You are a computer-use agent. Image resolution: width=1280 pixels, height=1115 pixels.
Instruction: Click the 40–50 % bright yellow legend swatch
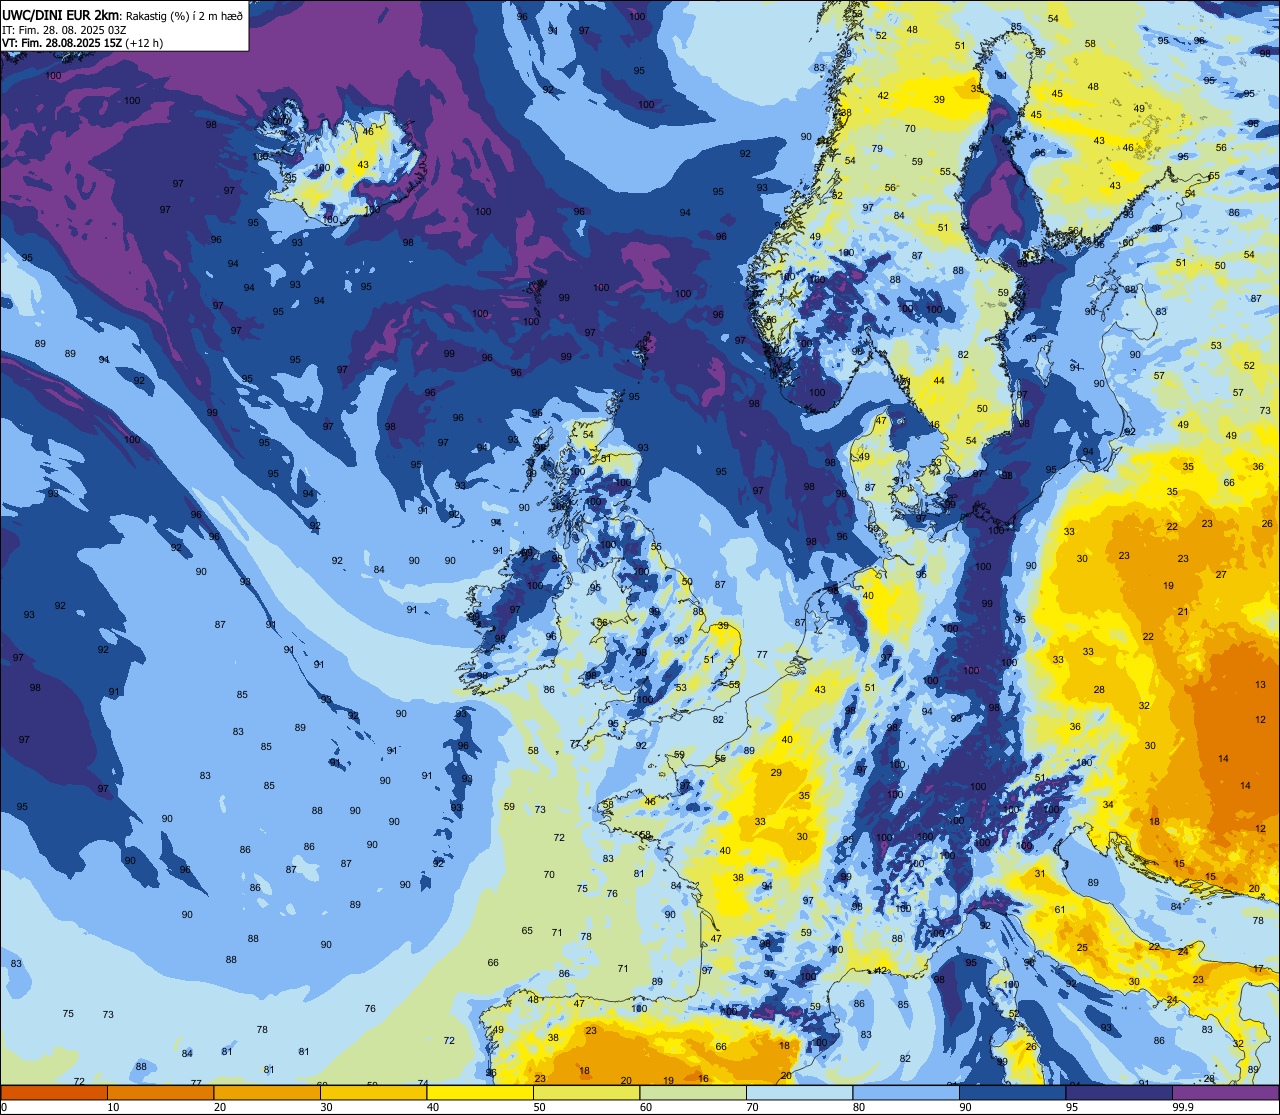tap(480, 1092)
